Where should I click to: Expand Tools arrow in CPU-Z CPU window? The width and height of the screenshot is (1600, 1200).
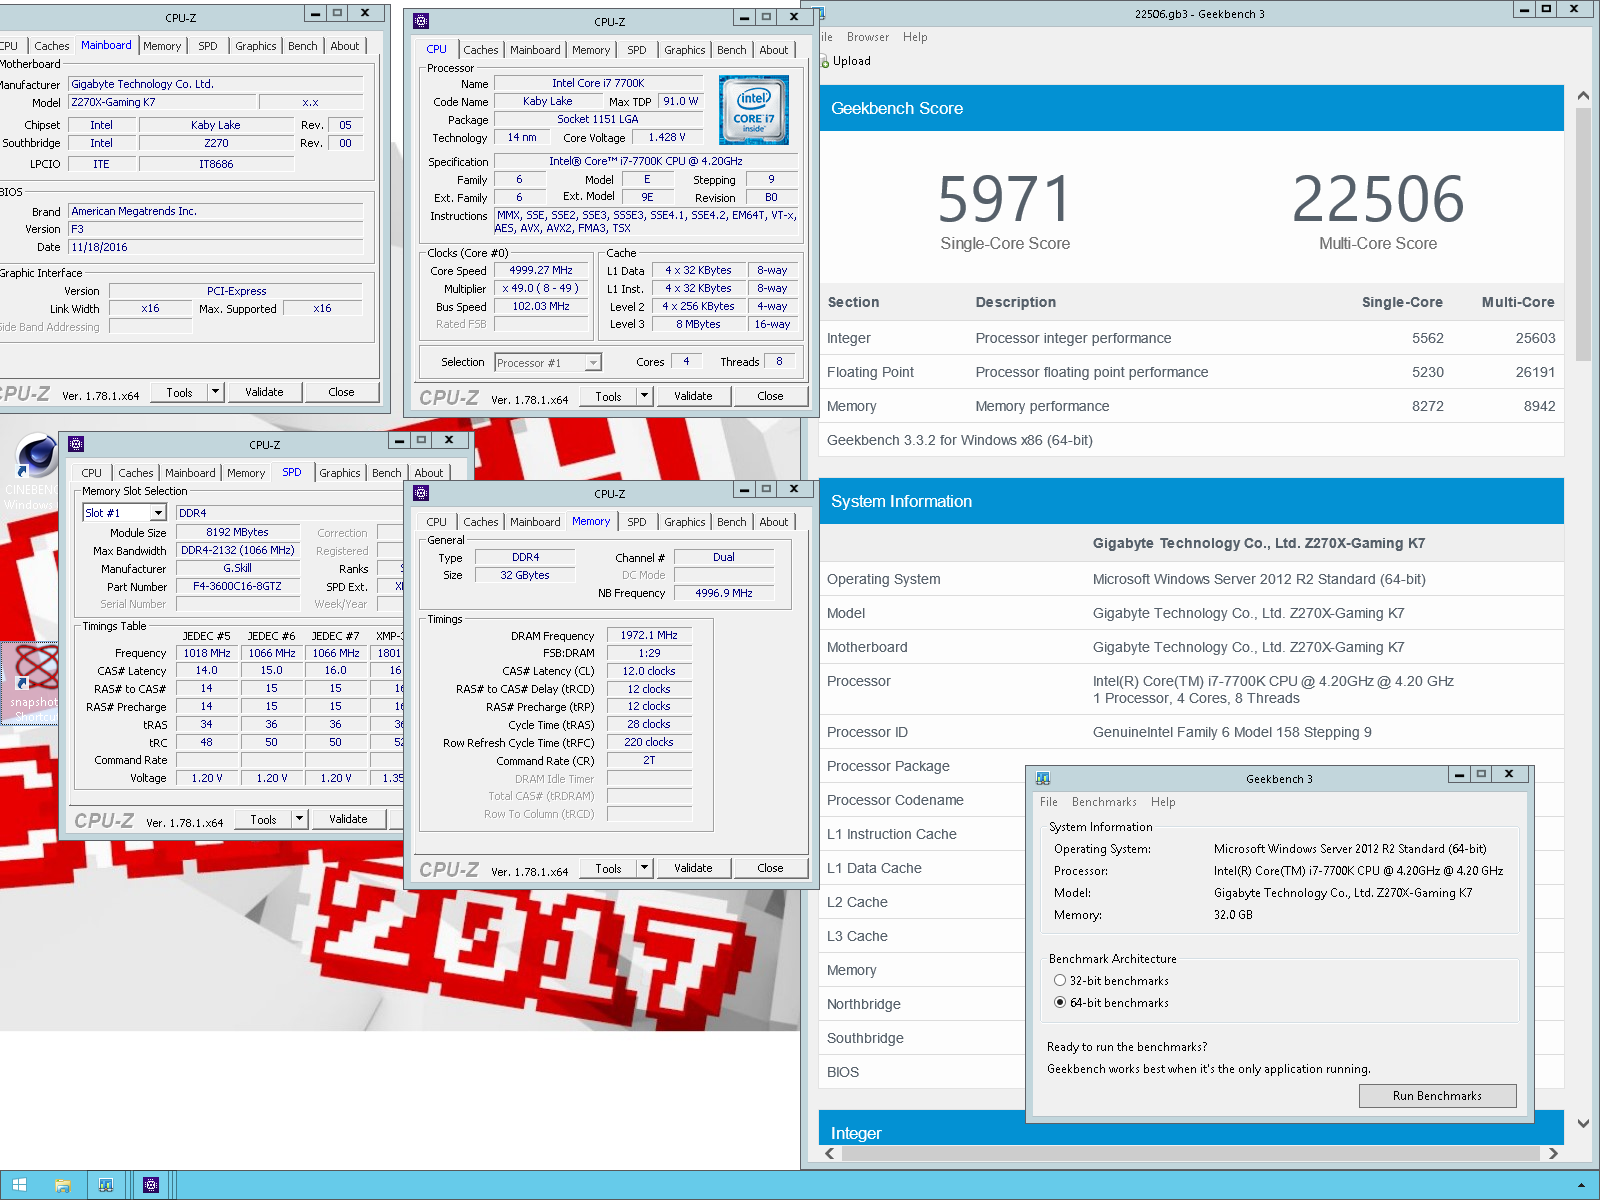(644, 396)
